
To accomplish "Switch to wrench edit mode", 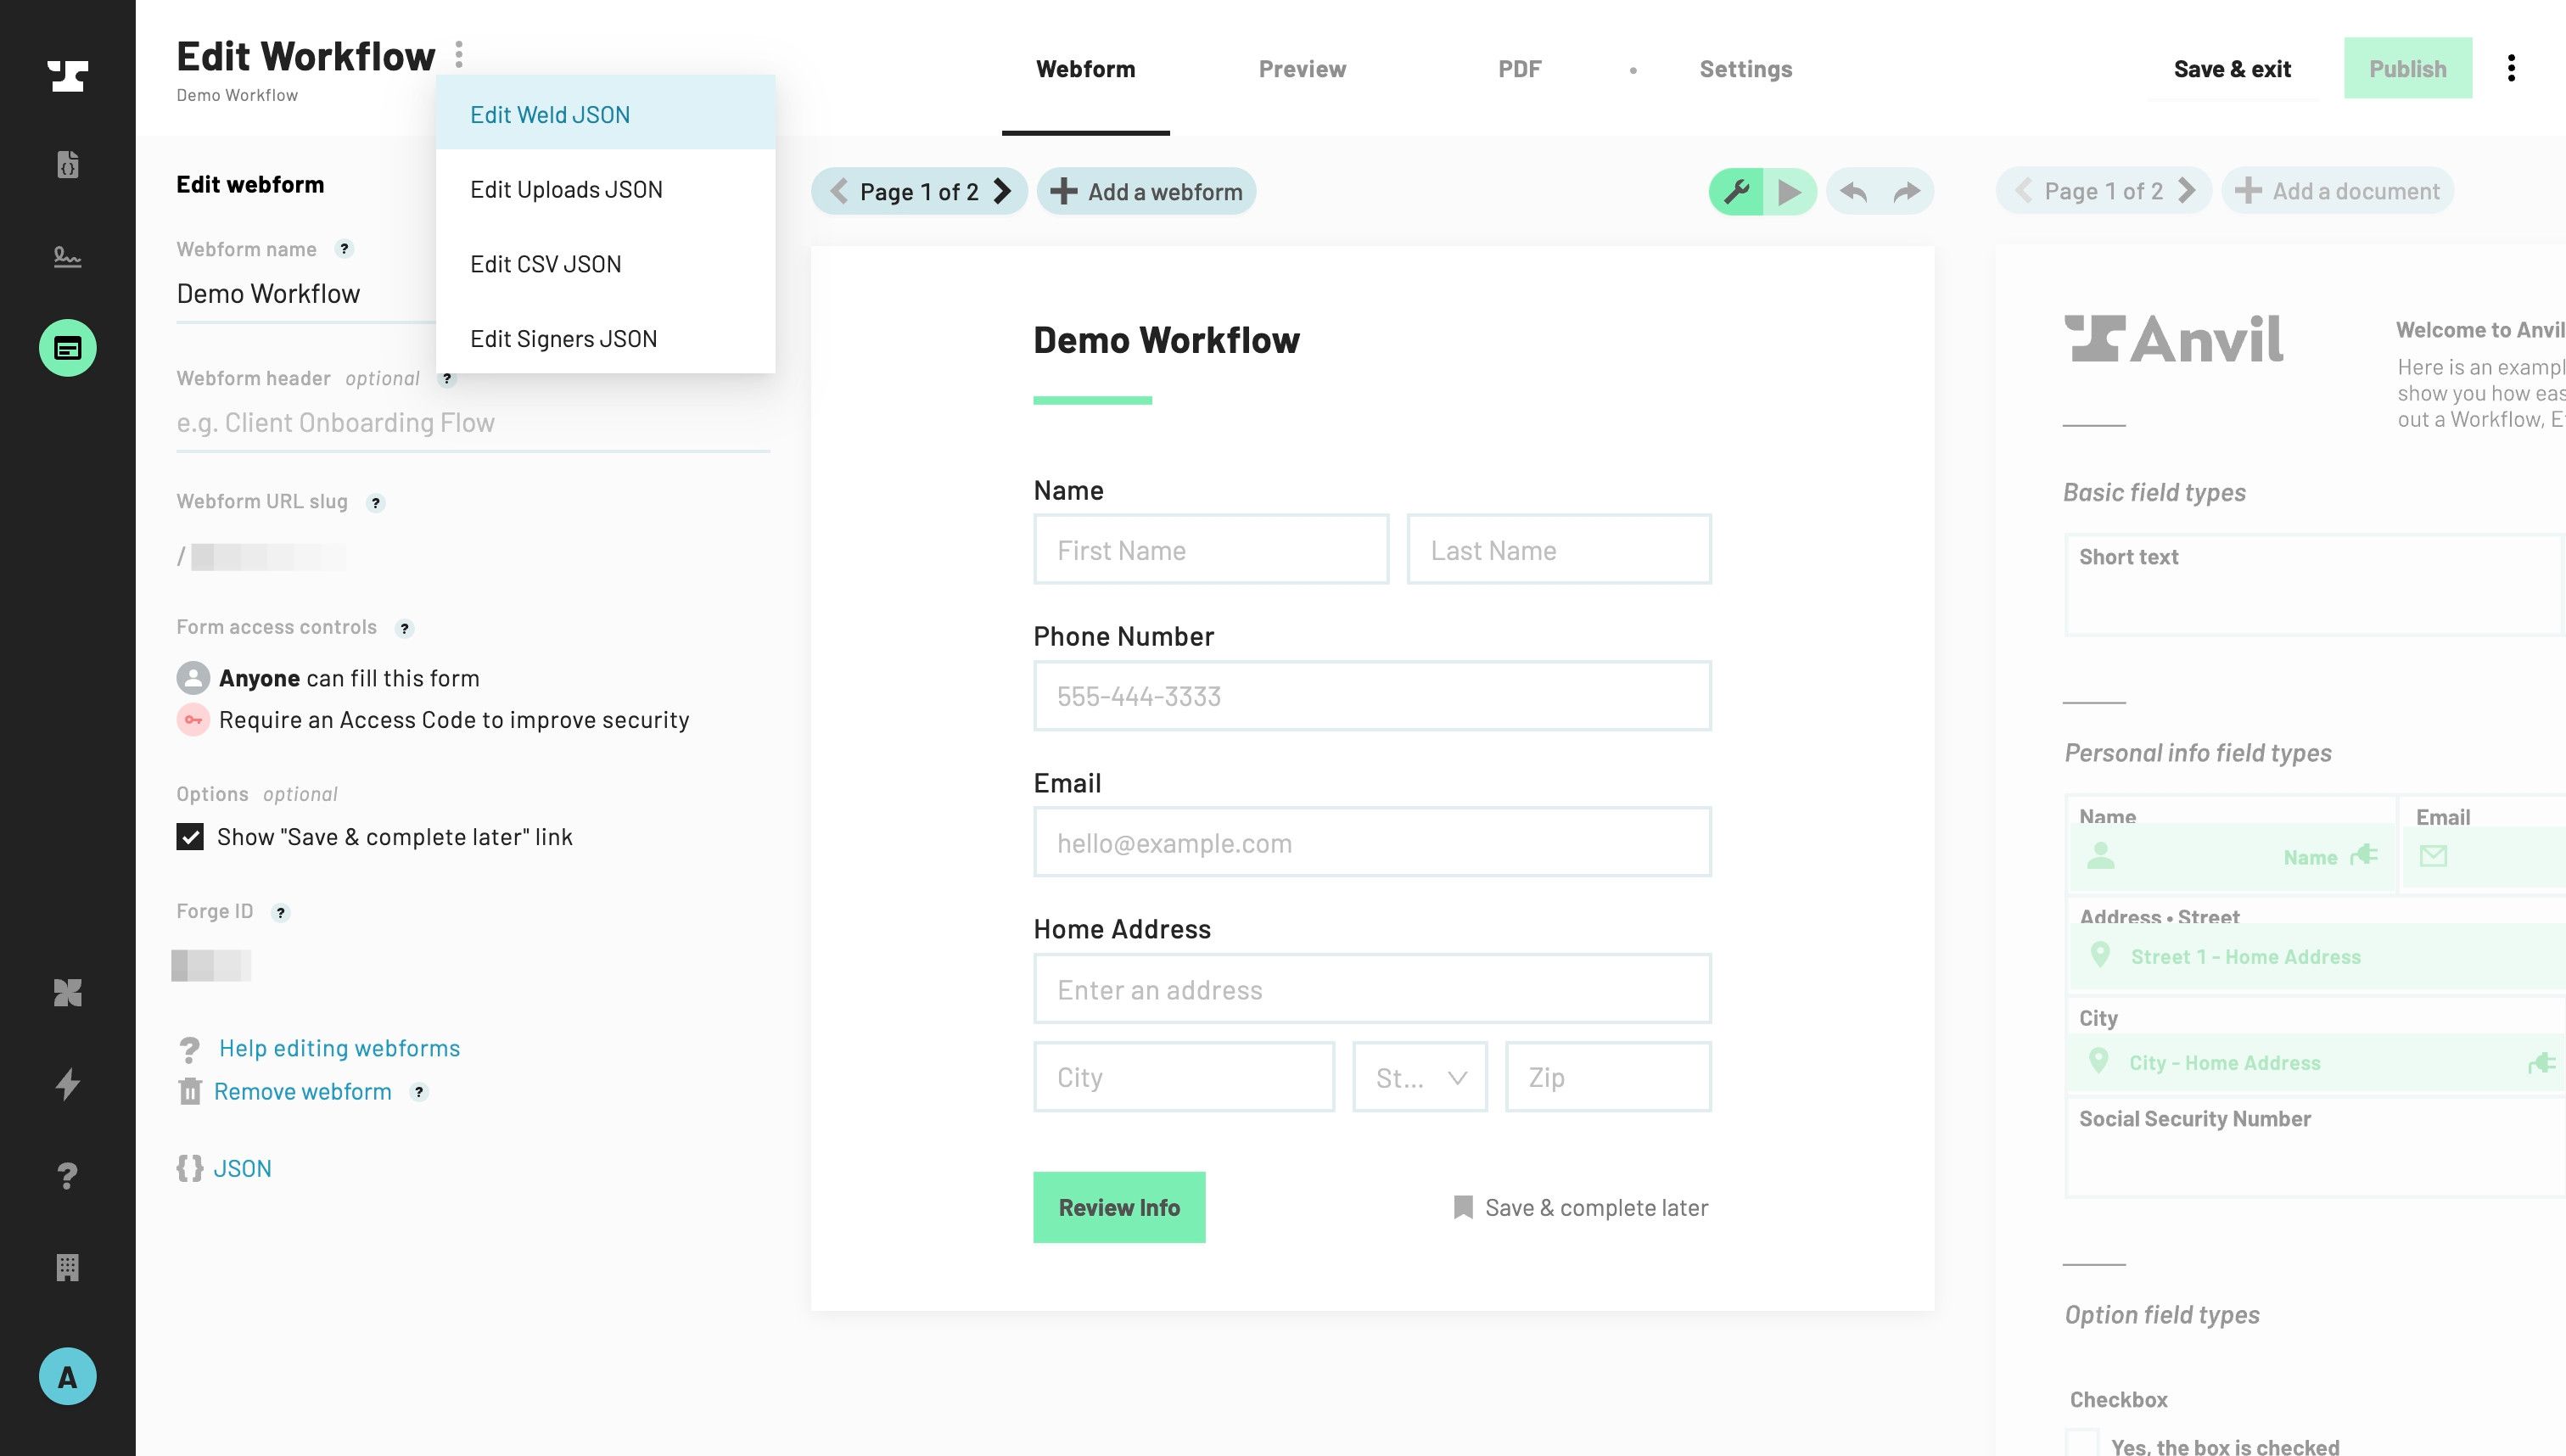I will (x=1736, y=191).
